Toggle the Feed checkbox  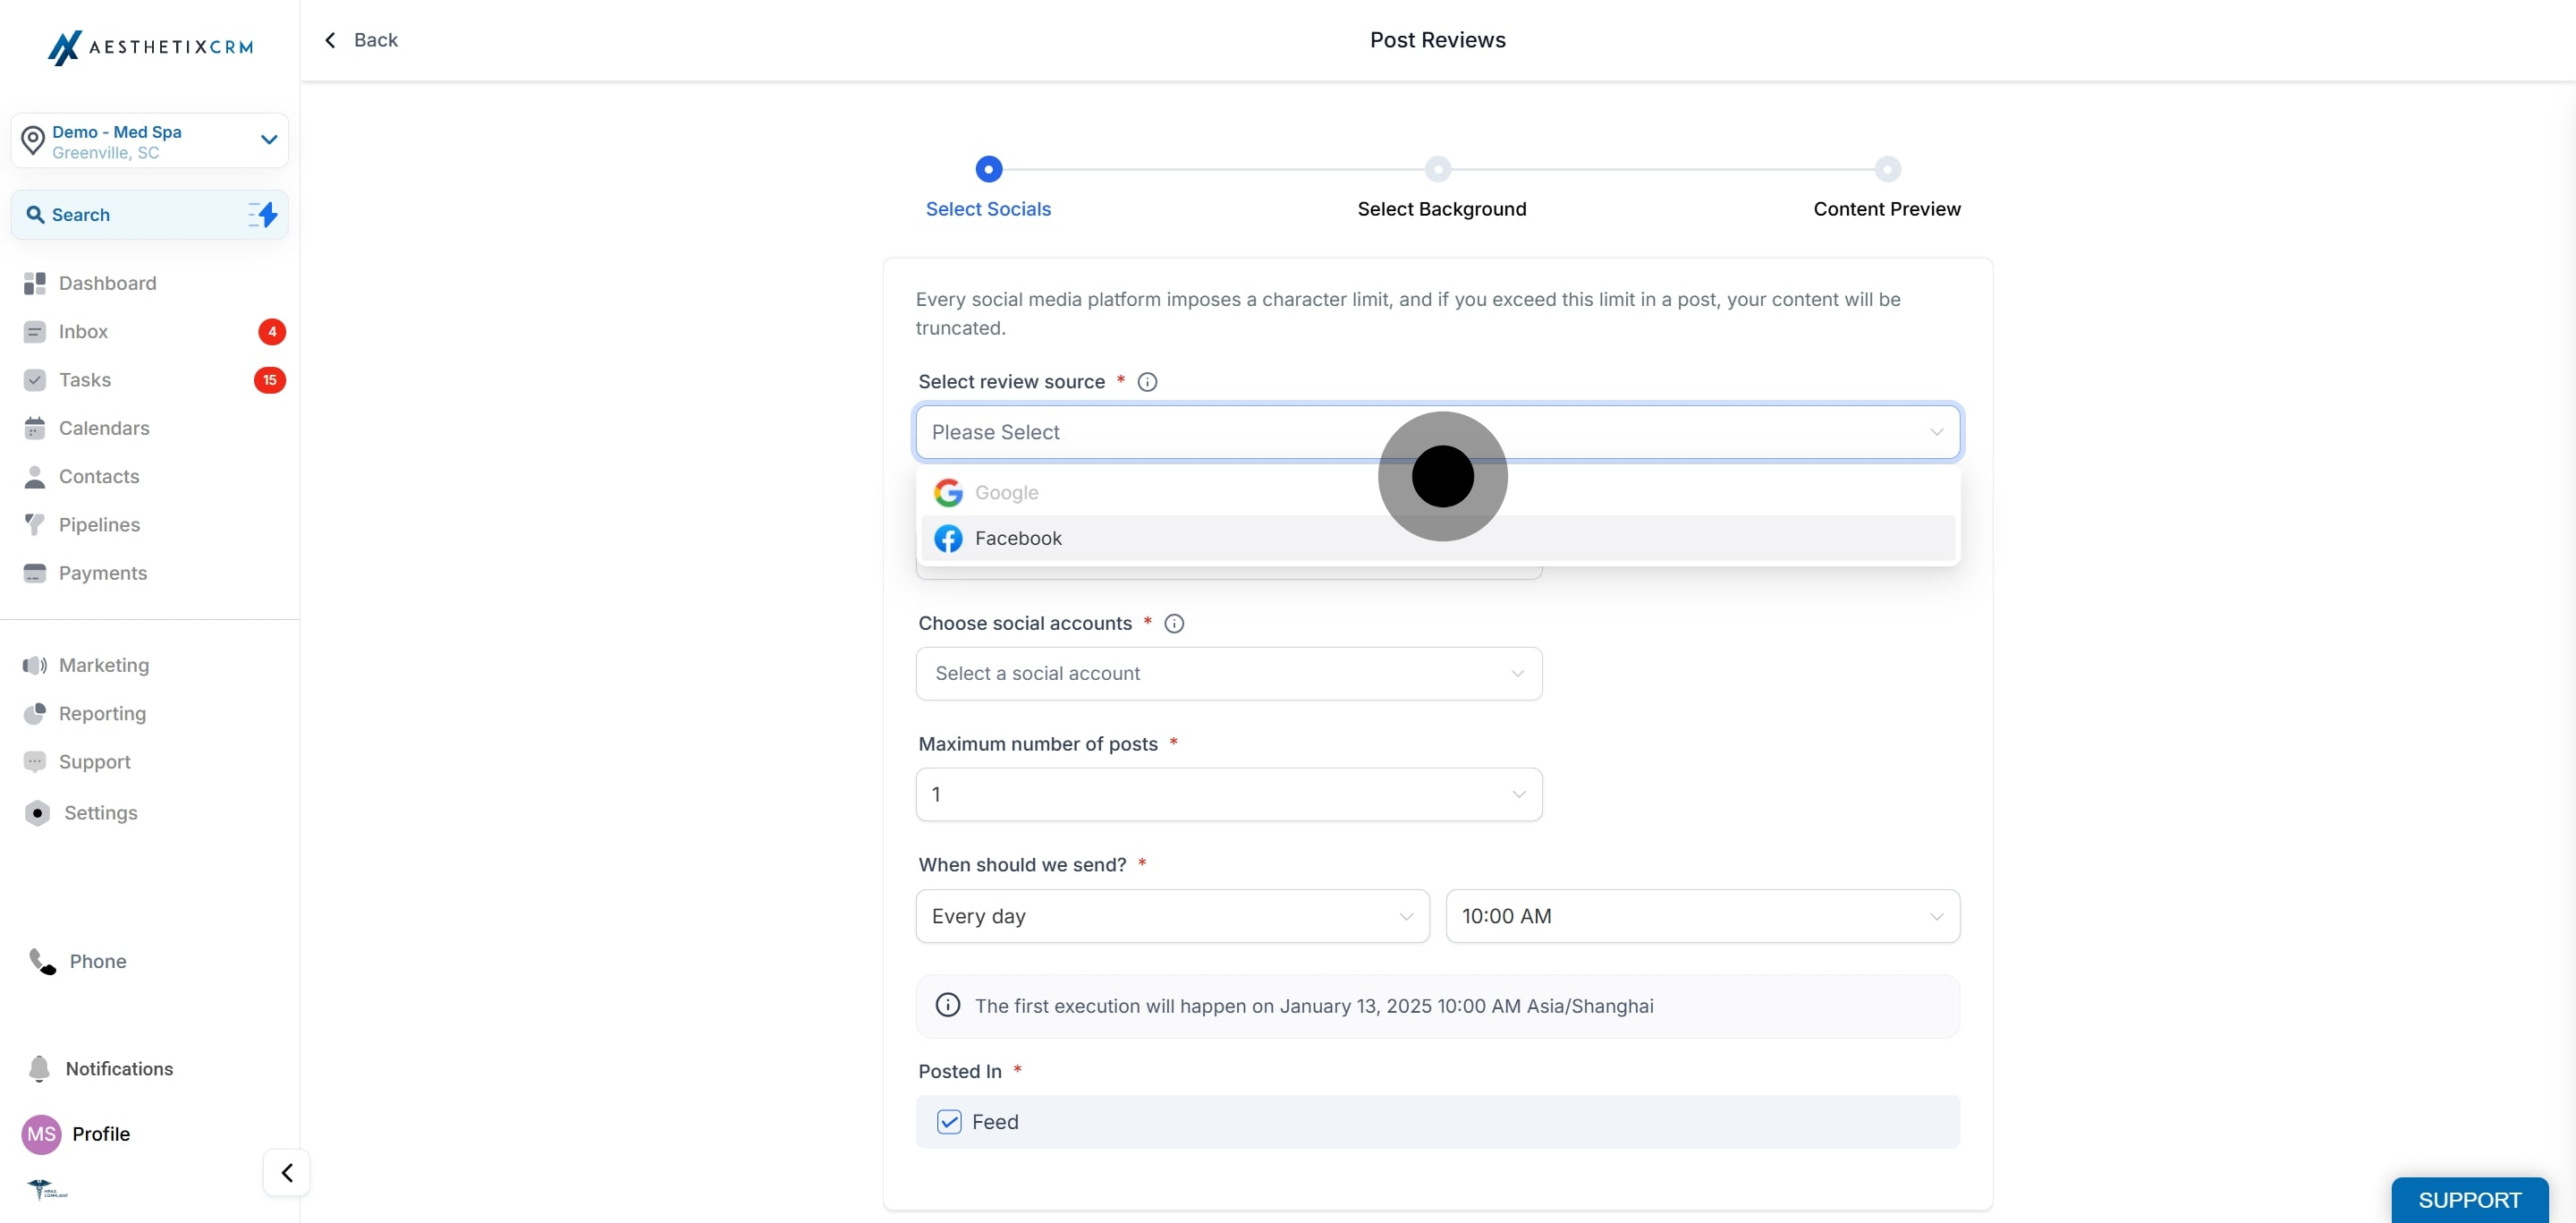tap(949, 1122)
